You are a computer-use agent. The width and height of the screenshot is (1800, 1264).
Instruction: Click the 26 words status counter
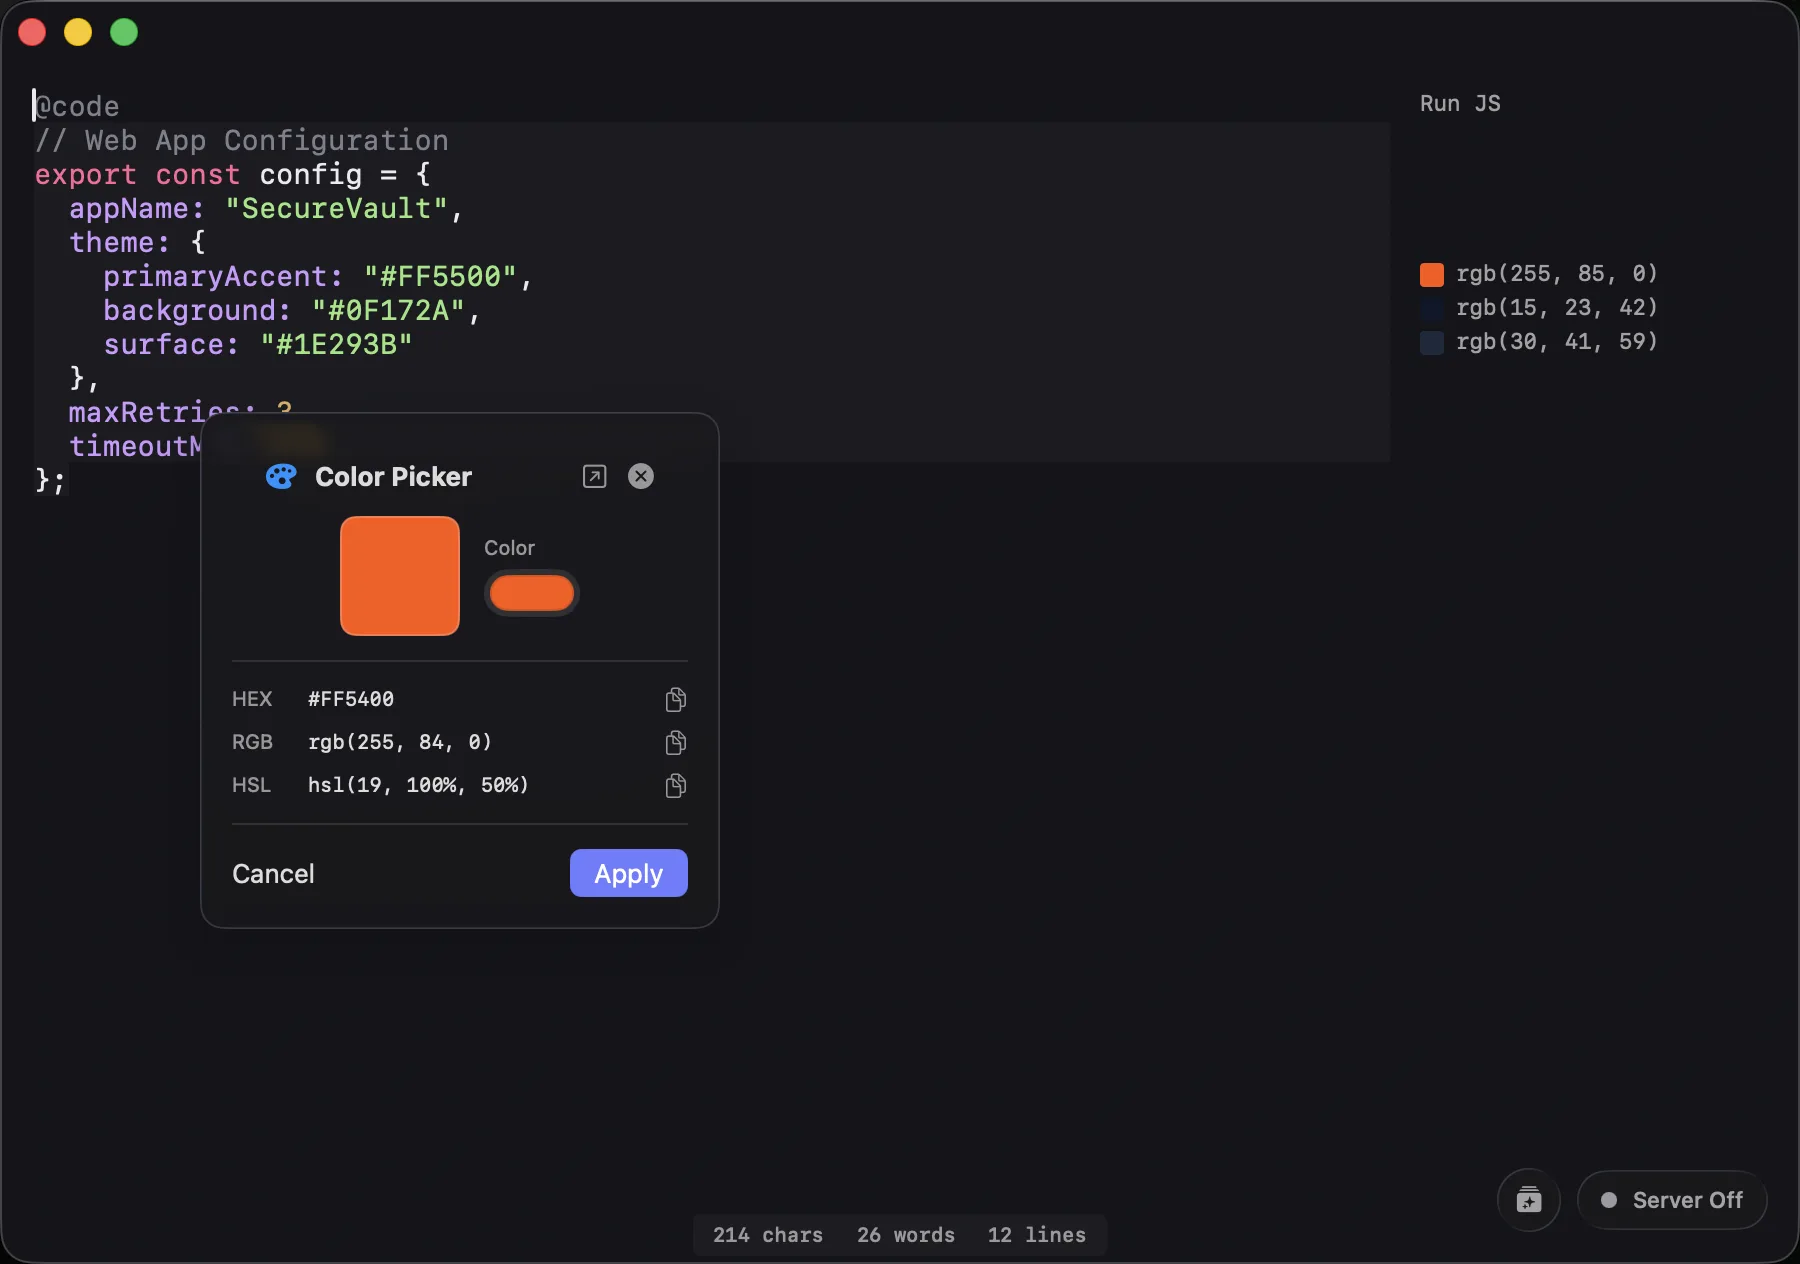[906, 1235]
